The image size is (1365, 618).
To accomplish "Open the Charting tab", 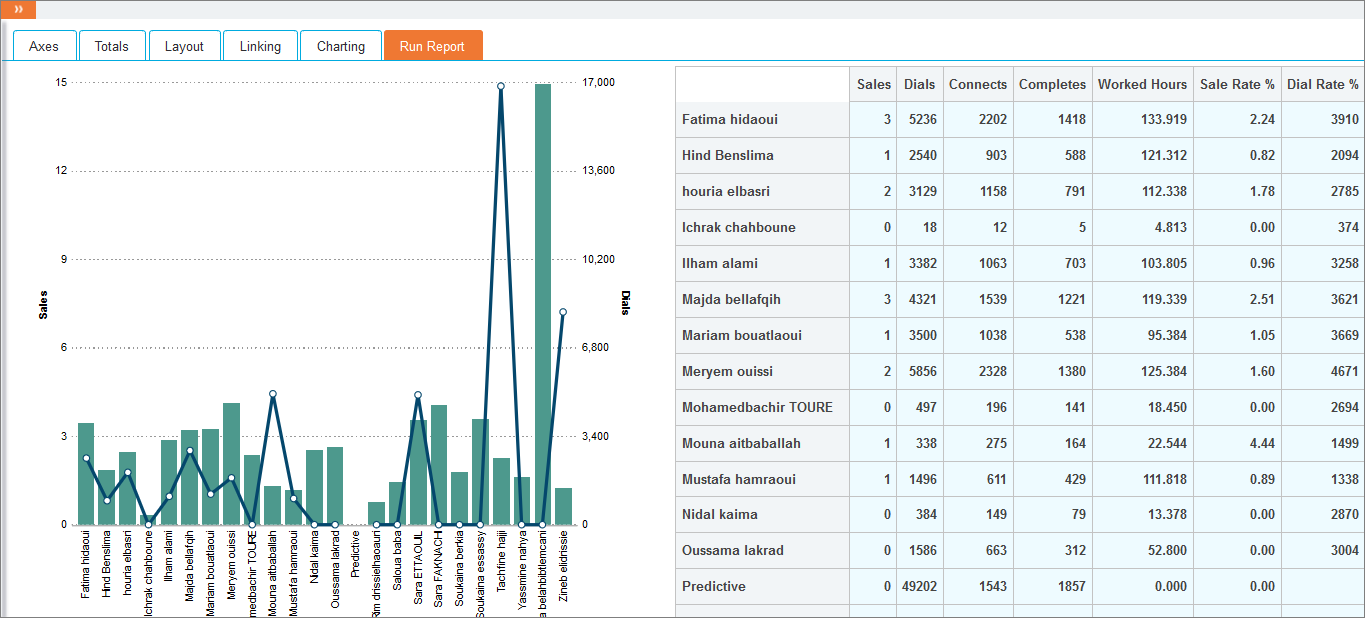I will pyautogui.click(x=341, y=46).
